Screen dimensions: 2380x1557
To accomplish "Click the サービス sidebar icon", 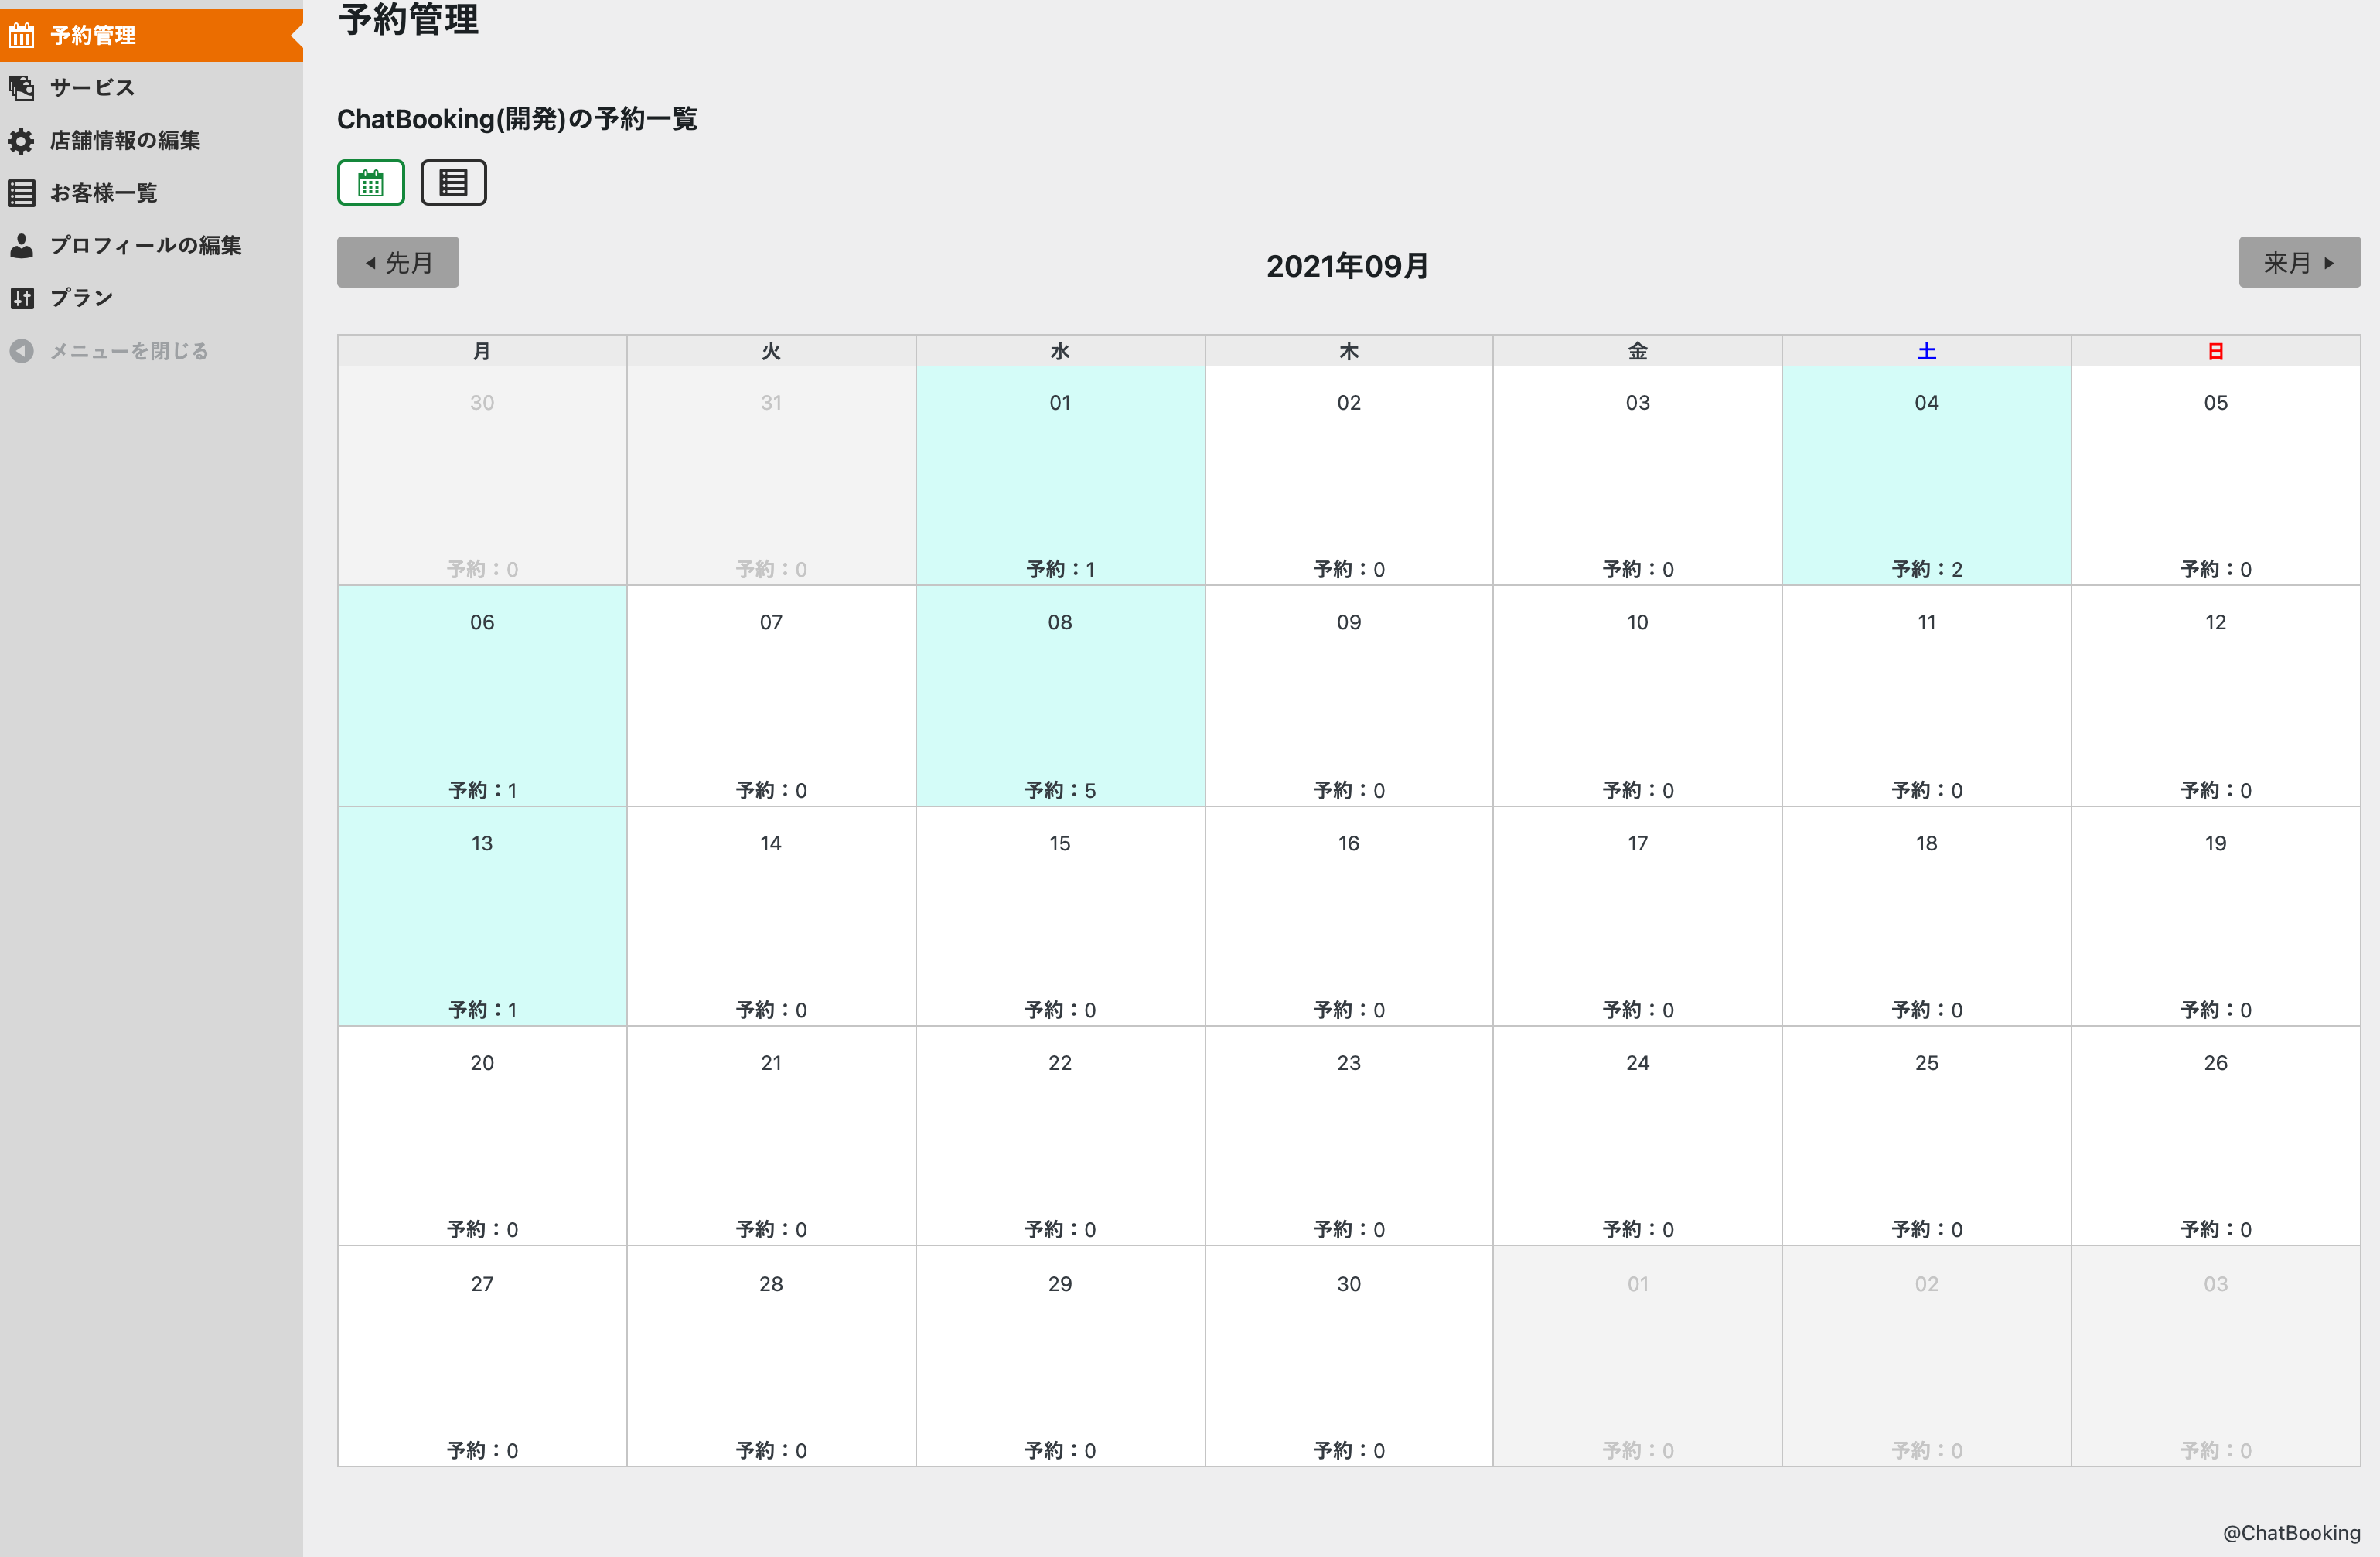I will pyautogui.click(x=22, y=88).
